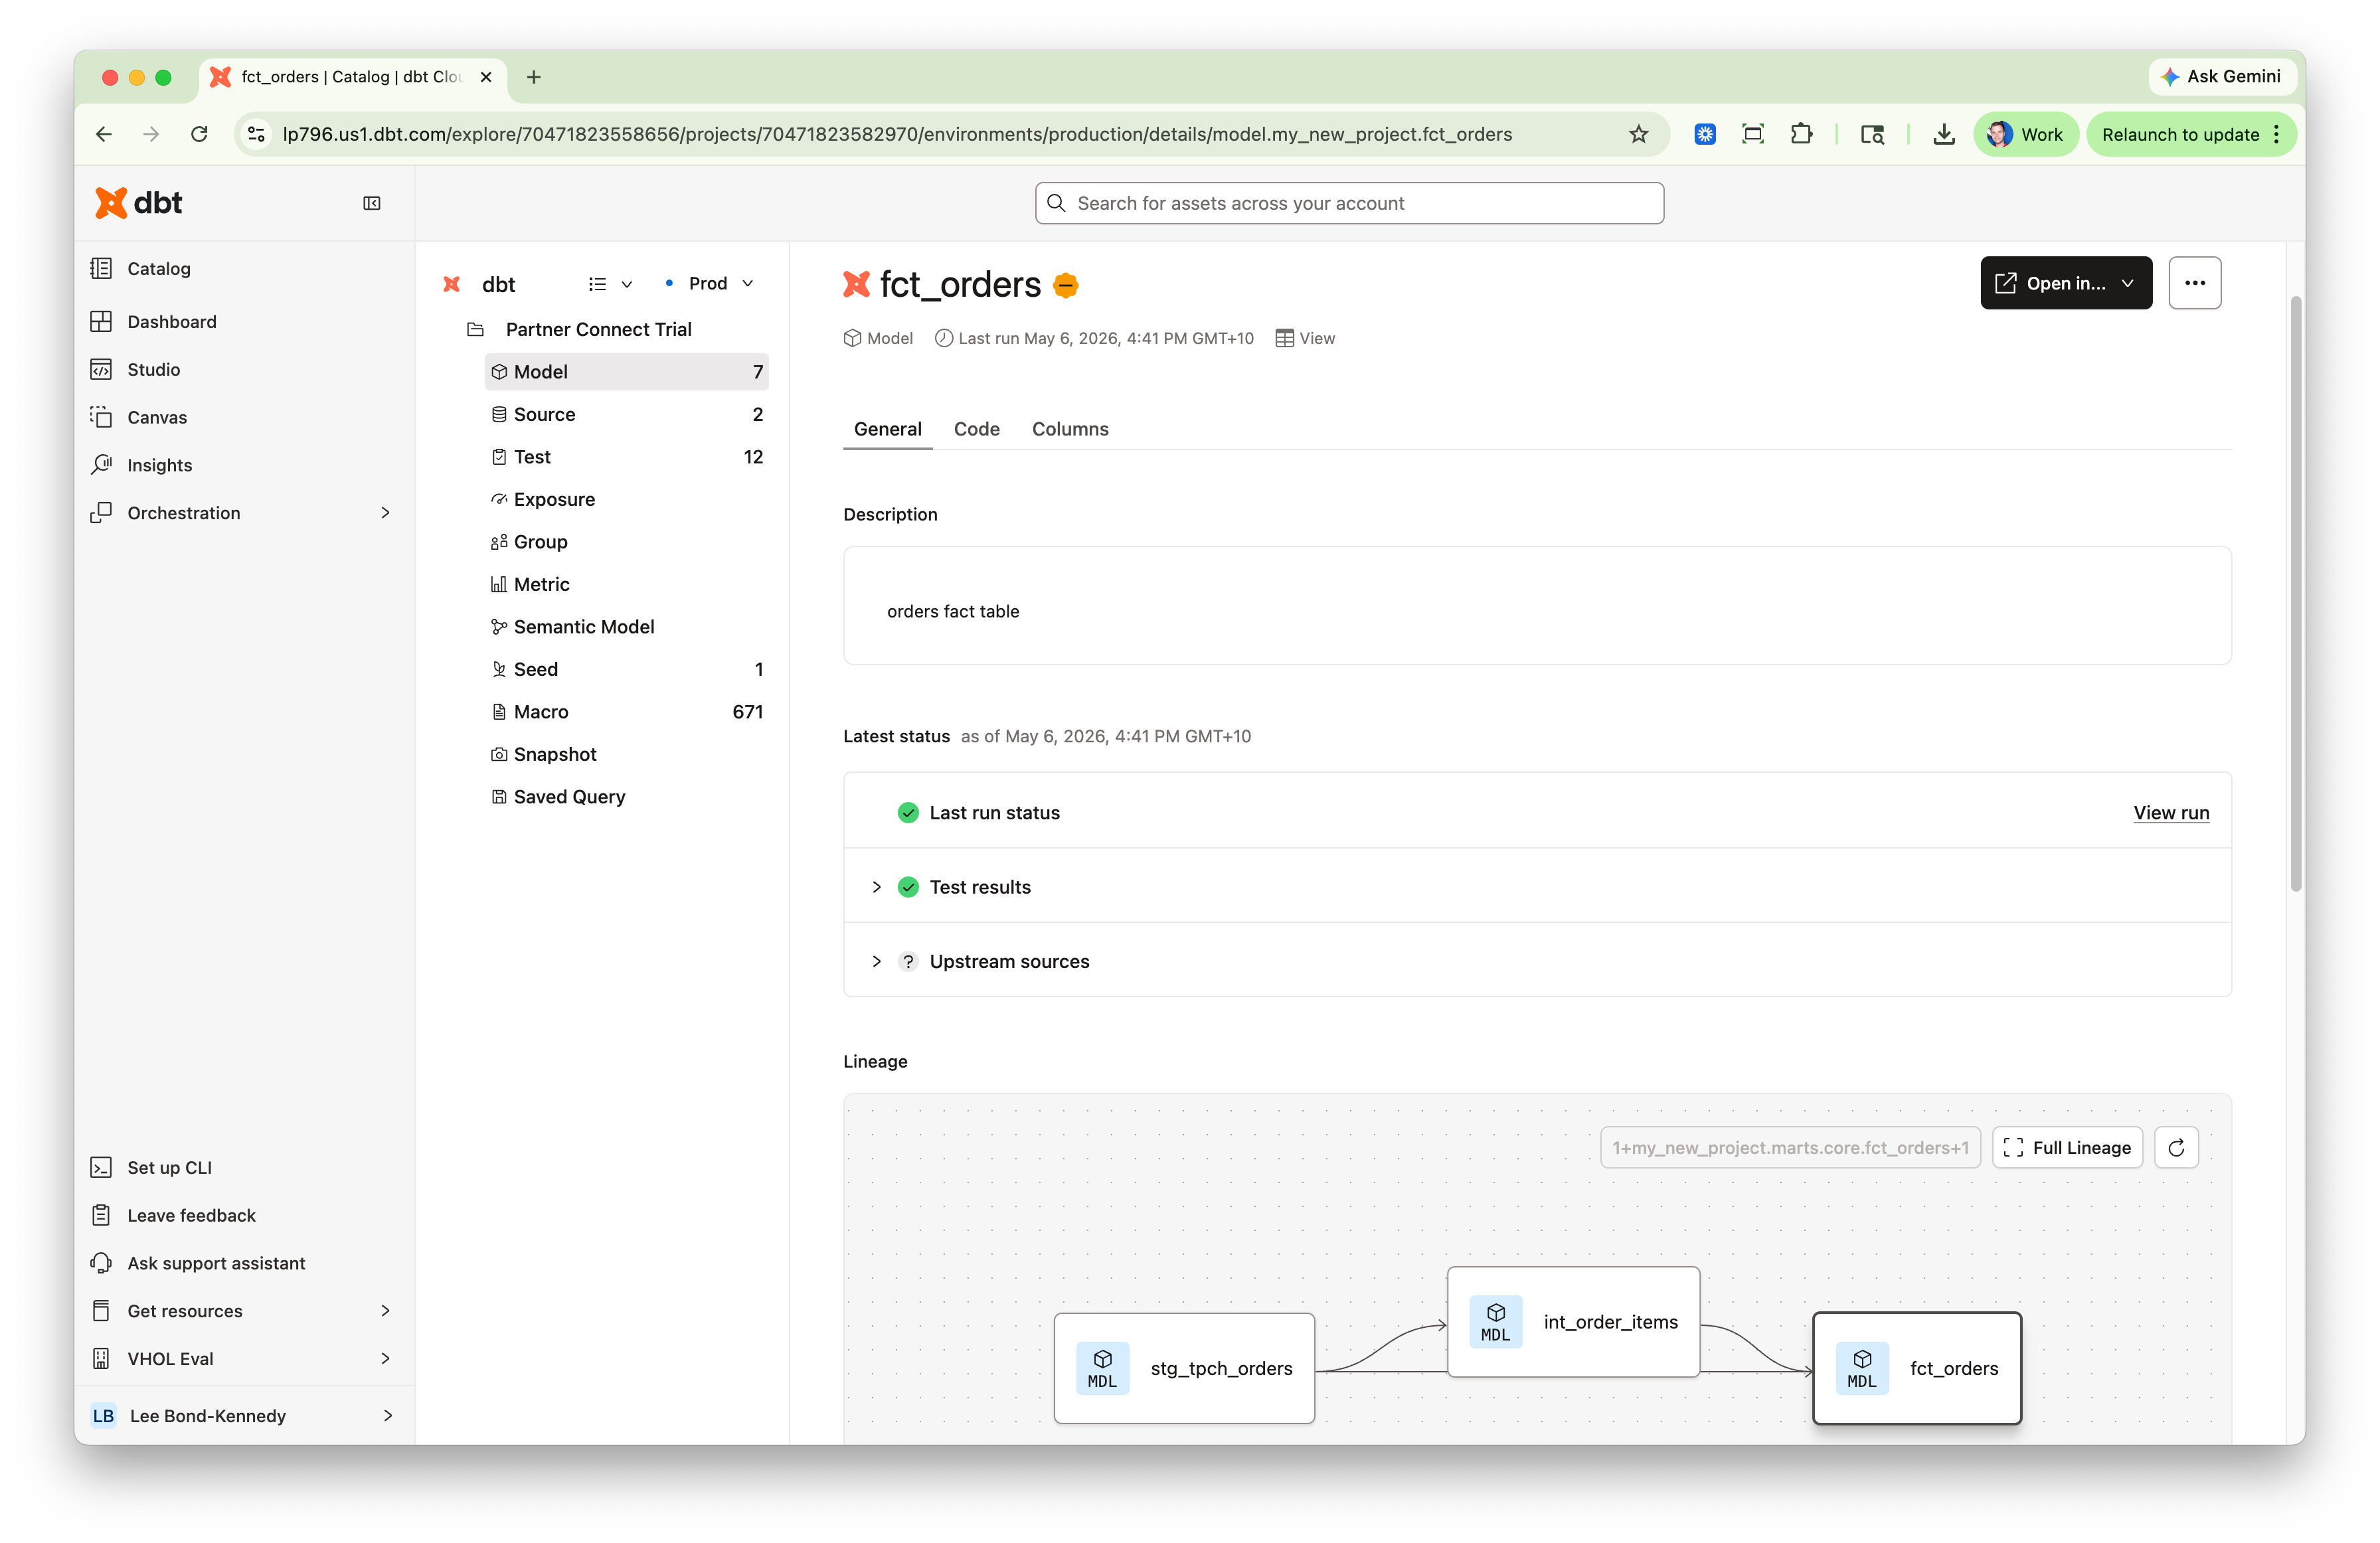This screenshot has height=1543, width=2380.
Task: Select stg_tpch_orders lineage node
Action: pos(1184,1368)
